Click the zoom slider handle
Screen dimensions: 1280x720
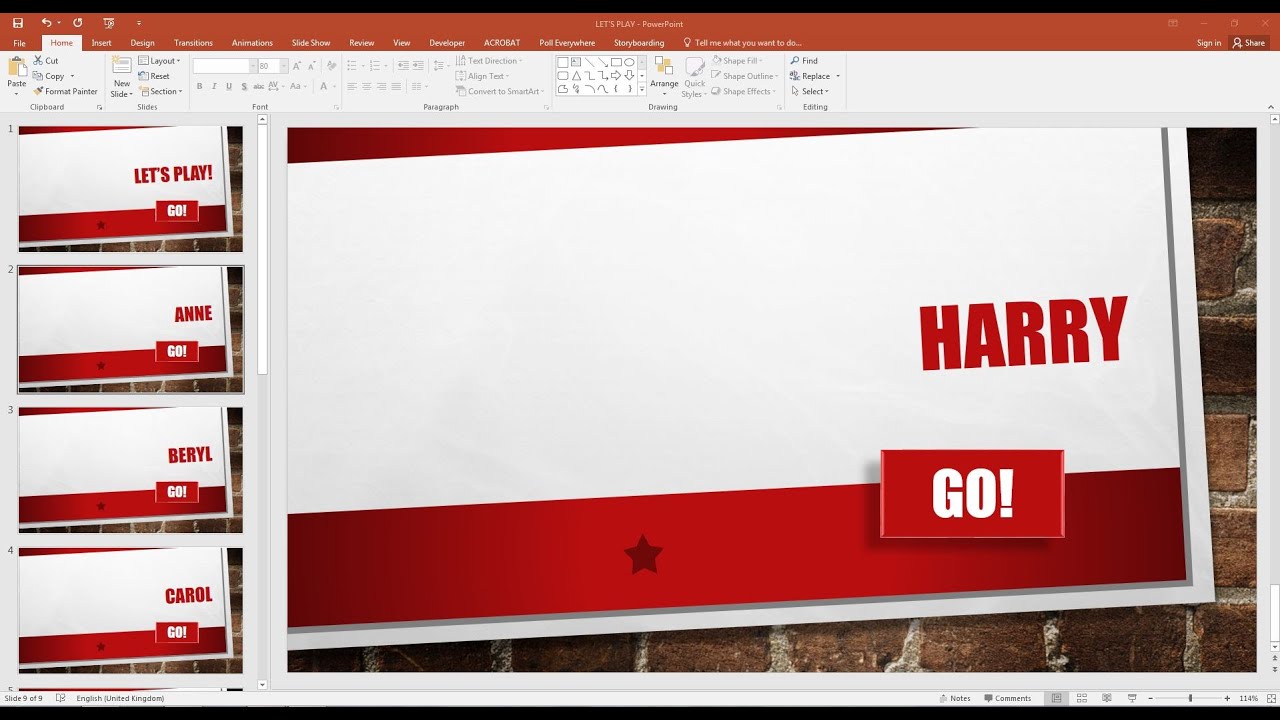click(1190, 698)
